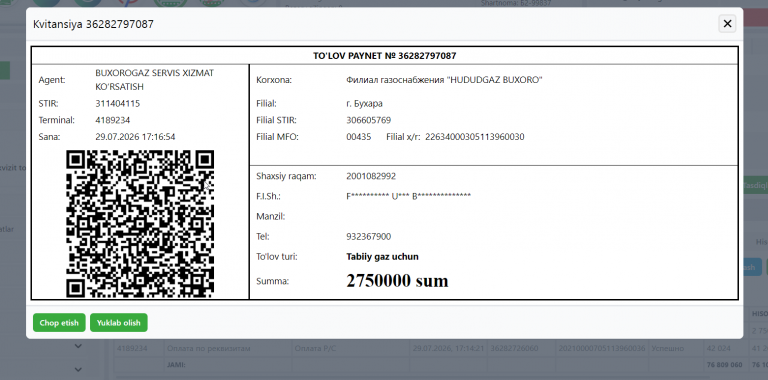
Task: Click the header TO'LOV PAYNET № 36282797087
Action: point(384,56)
